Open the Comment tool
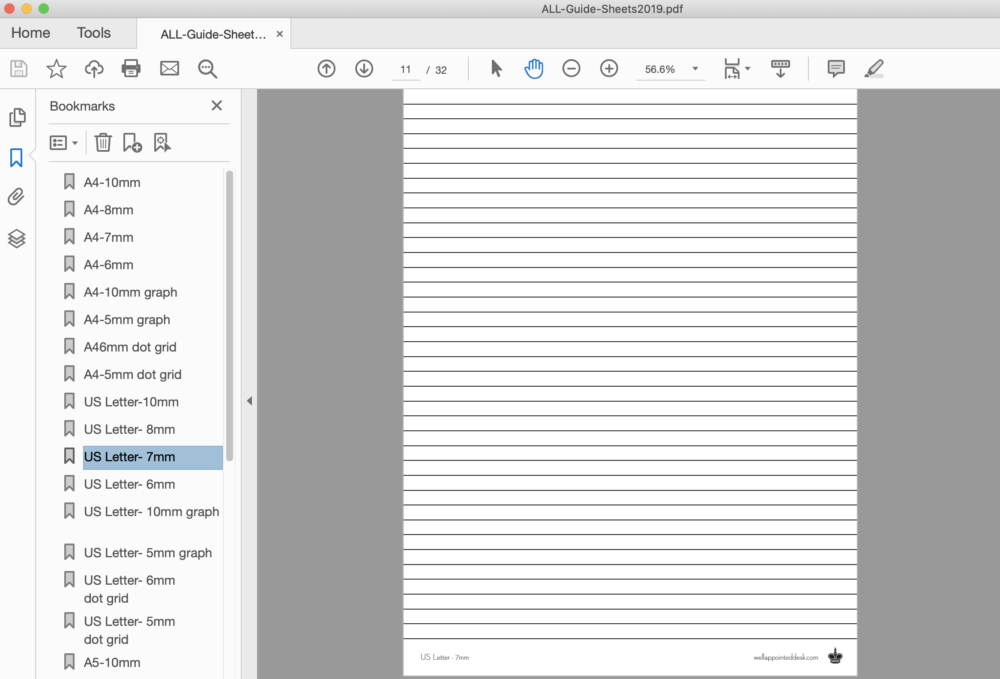 point(835,68)
